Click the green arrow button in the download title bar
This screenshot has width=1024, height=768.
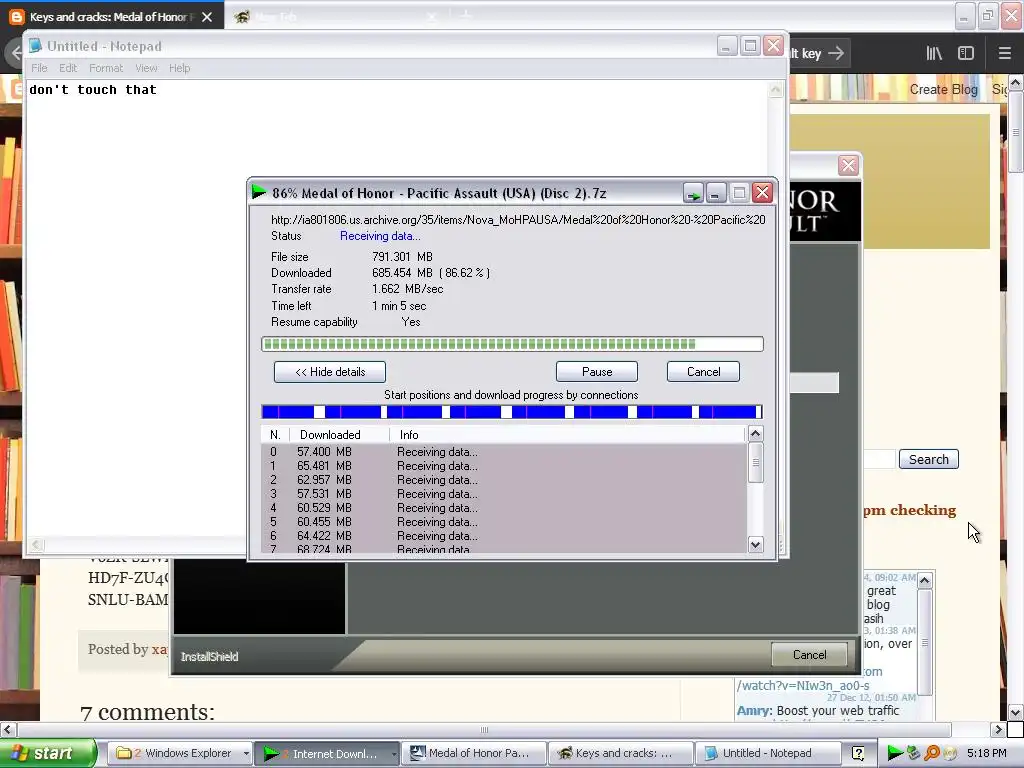coord(693,193)
